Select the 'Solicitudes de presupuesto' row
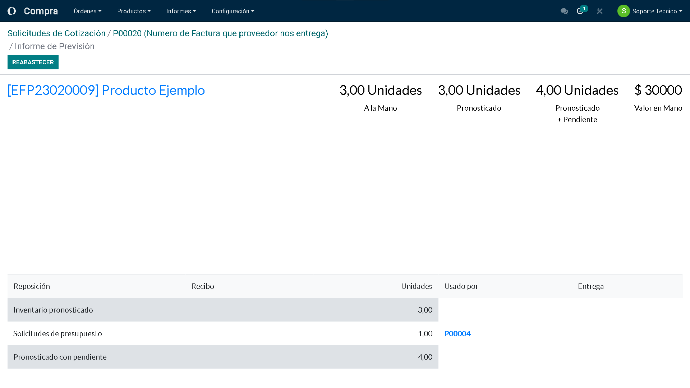The image size is (690, 388). point(223,333)
